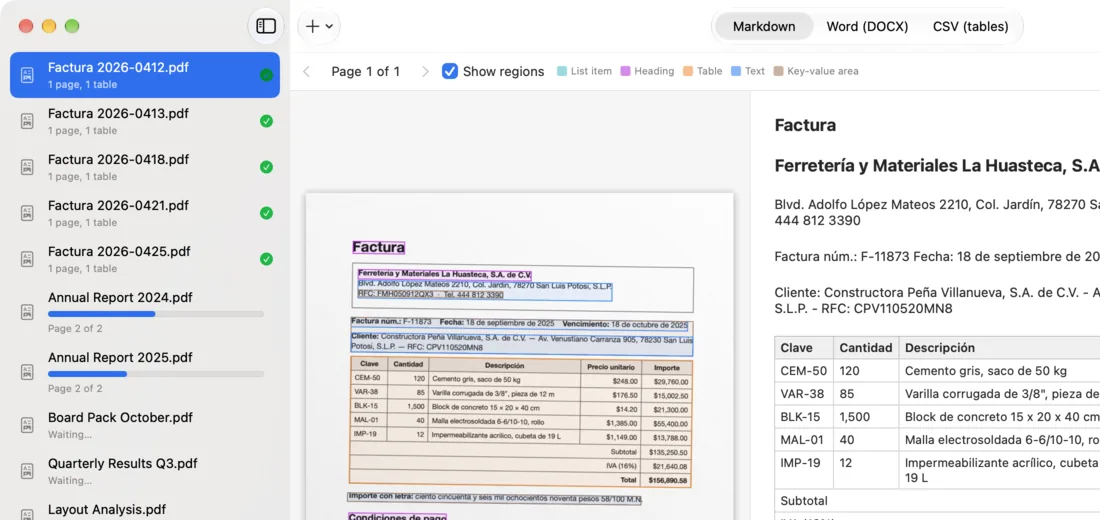The width and height of the screenshot is (1100, 520).
Task: Click document icon beside Factura 2026-0413.pdf
Action: tap(27, 121)
